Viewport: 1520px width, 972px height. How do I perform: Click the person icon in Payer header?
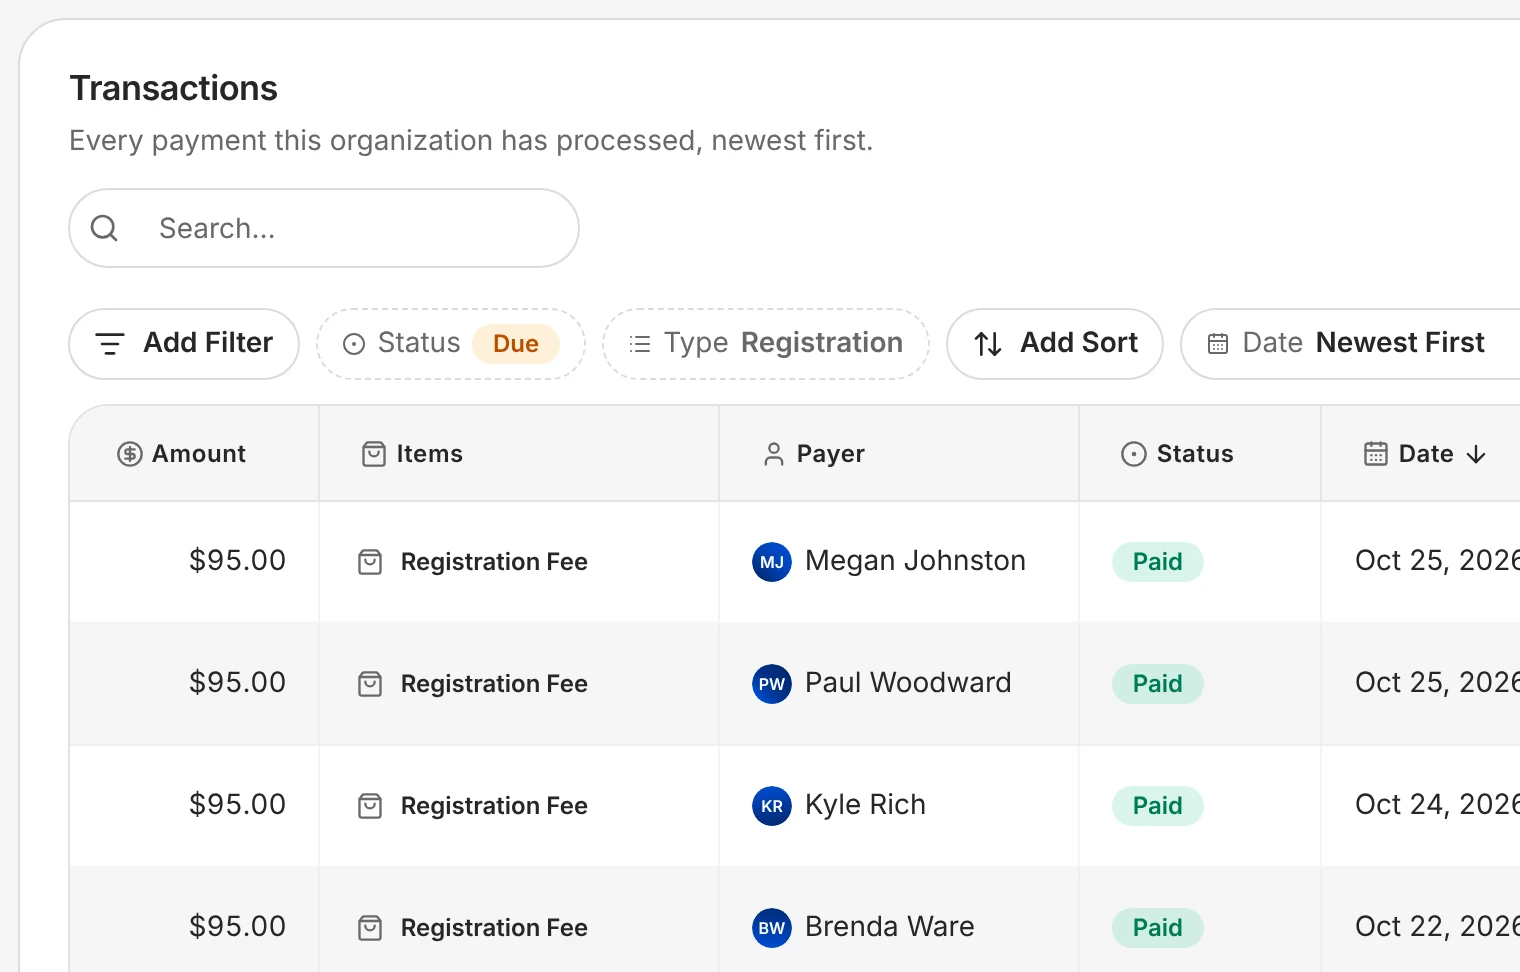point(774,454)
